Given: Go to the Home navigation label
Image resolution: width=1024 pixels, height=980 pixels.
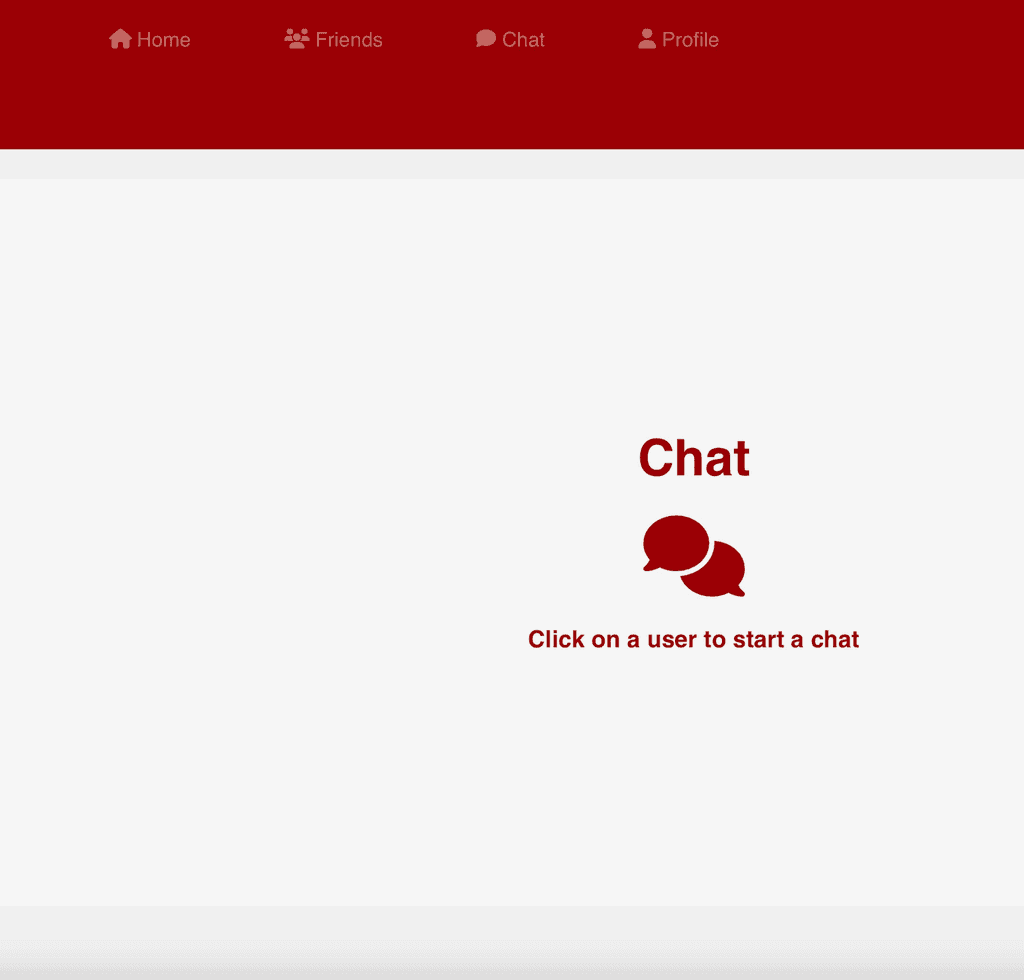Looking at the screenshot, I should point(164,40).
